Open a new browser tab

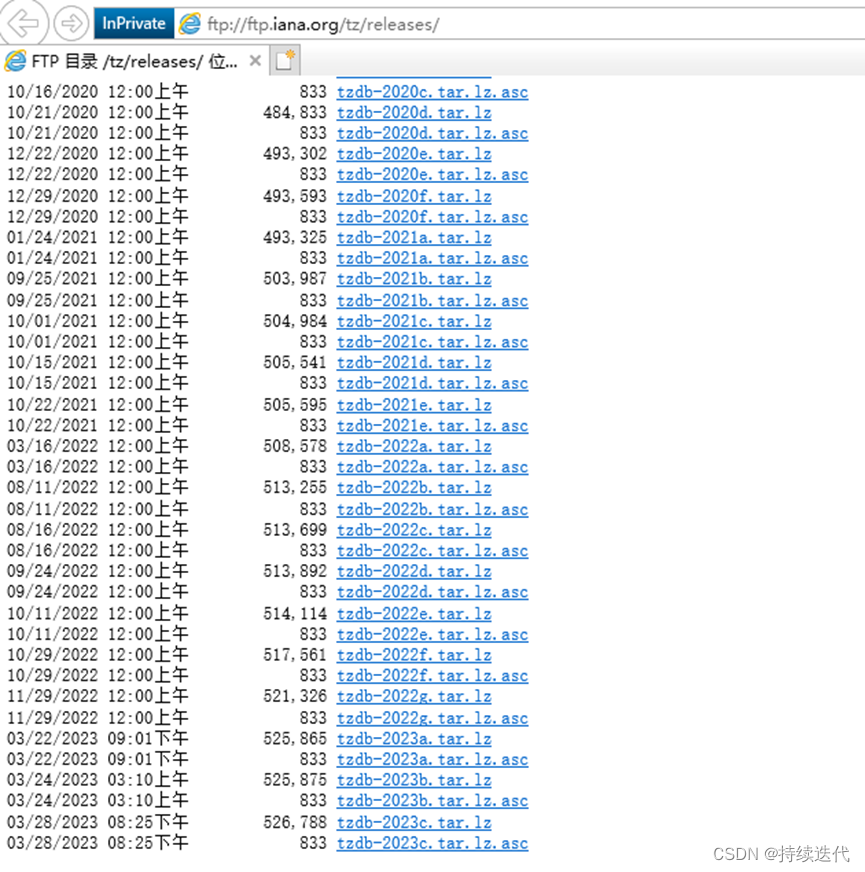(x=283, y=60)
